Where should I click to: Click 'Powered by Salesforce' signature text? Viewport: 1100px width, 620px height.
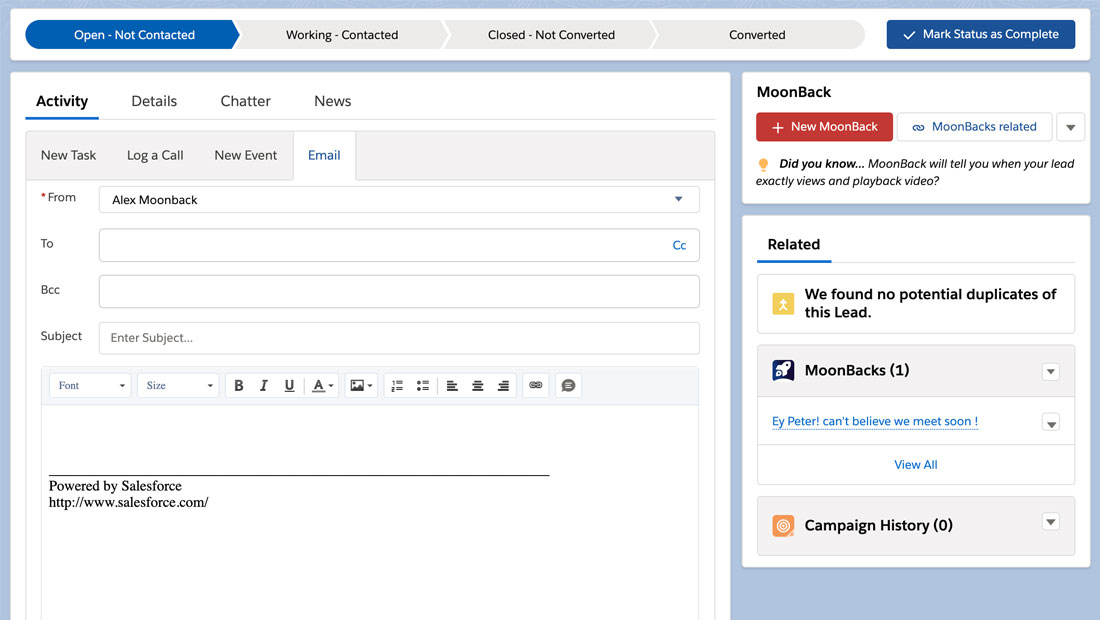(x=115, y=485)
